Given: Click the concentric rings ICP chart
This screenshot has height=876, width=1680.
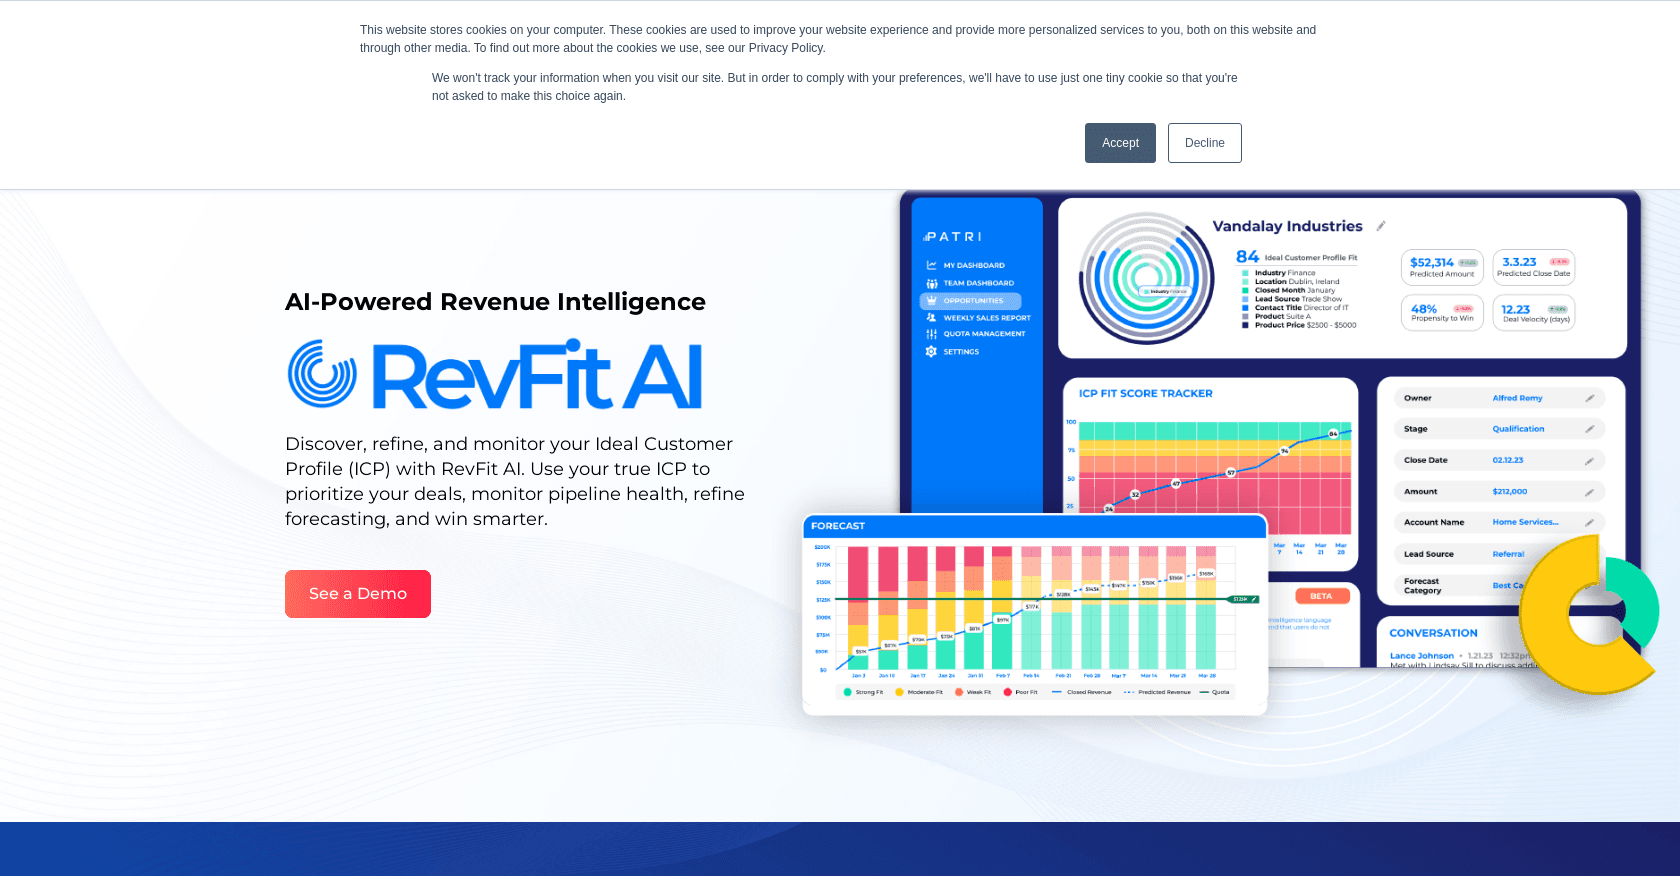Looking at the screenshot, I should [x=1146, y=279].
